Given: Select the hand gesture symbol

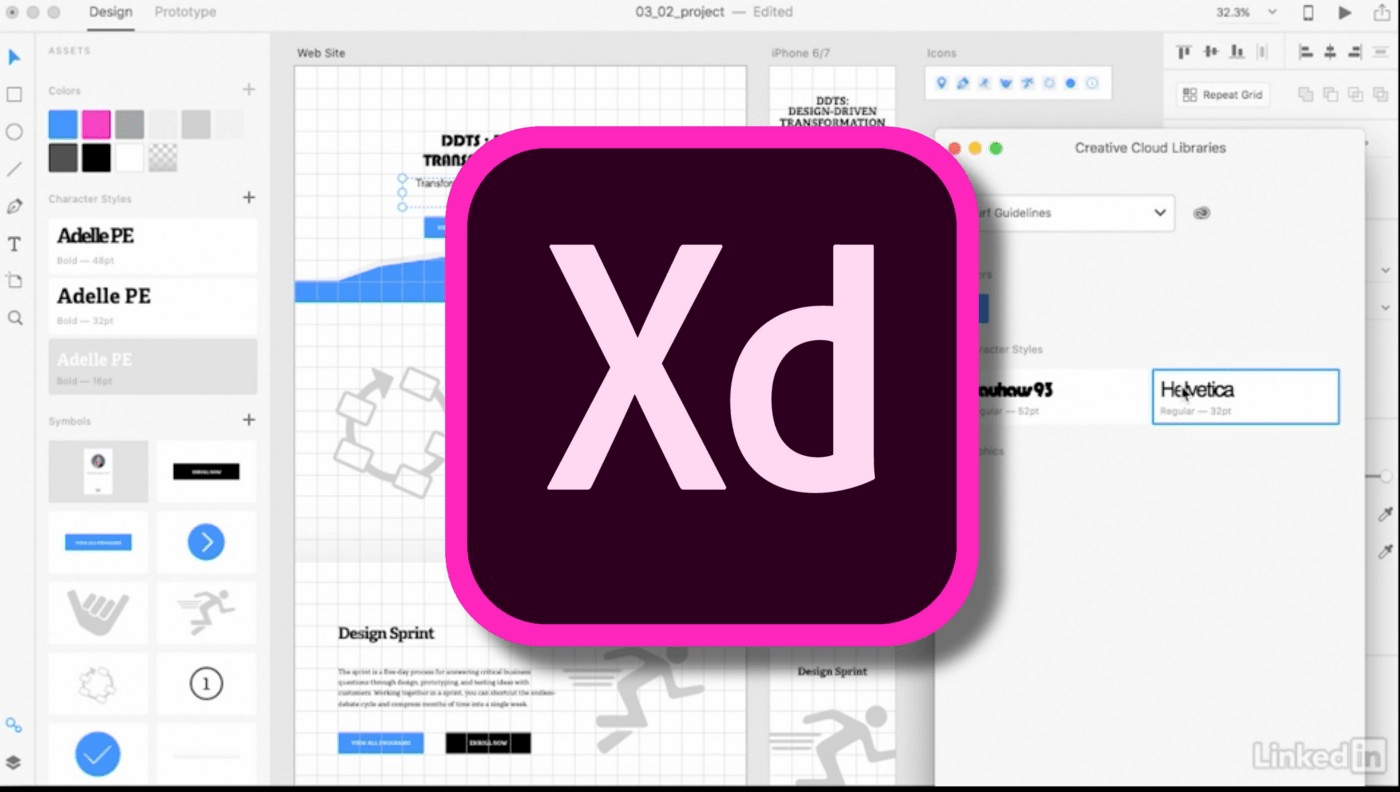Looking at the screenshot, I should 98,613.
